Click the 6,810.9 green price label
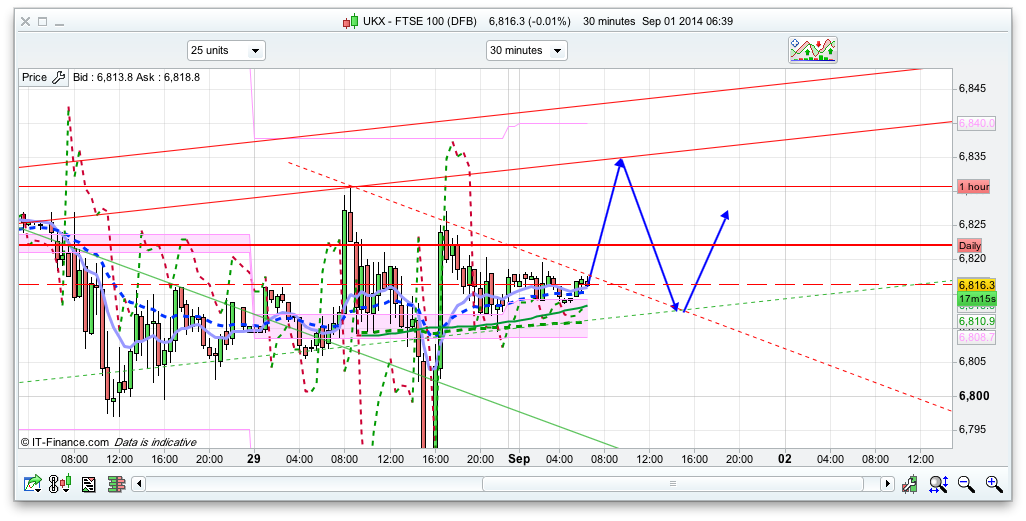This screenshot has height=521, width=1026. 976,321
